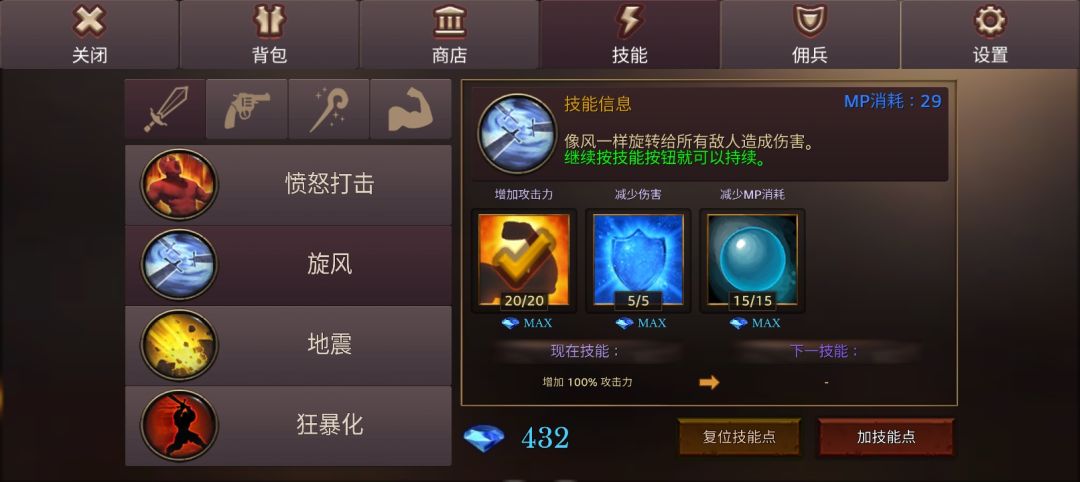Click the whirlwind skill info portrait
Image resolution: width=1080 pixels, height=482 pixels.
tap(517, 133)
